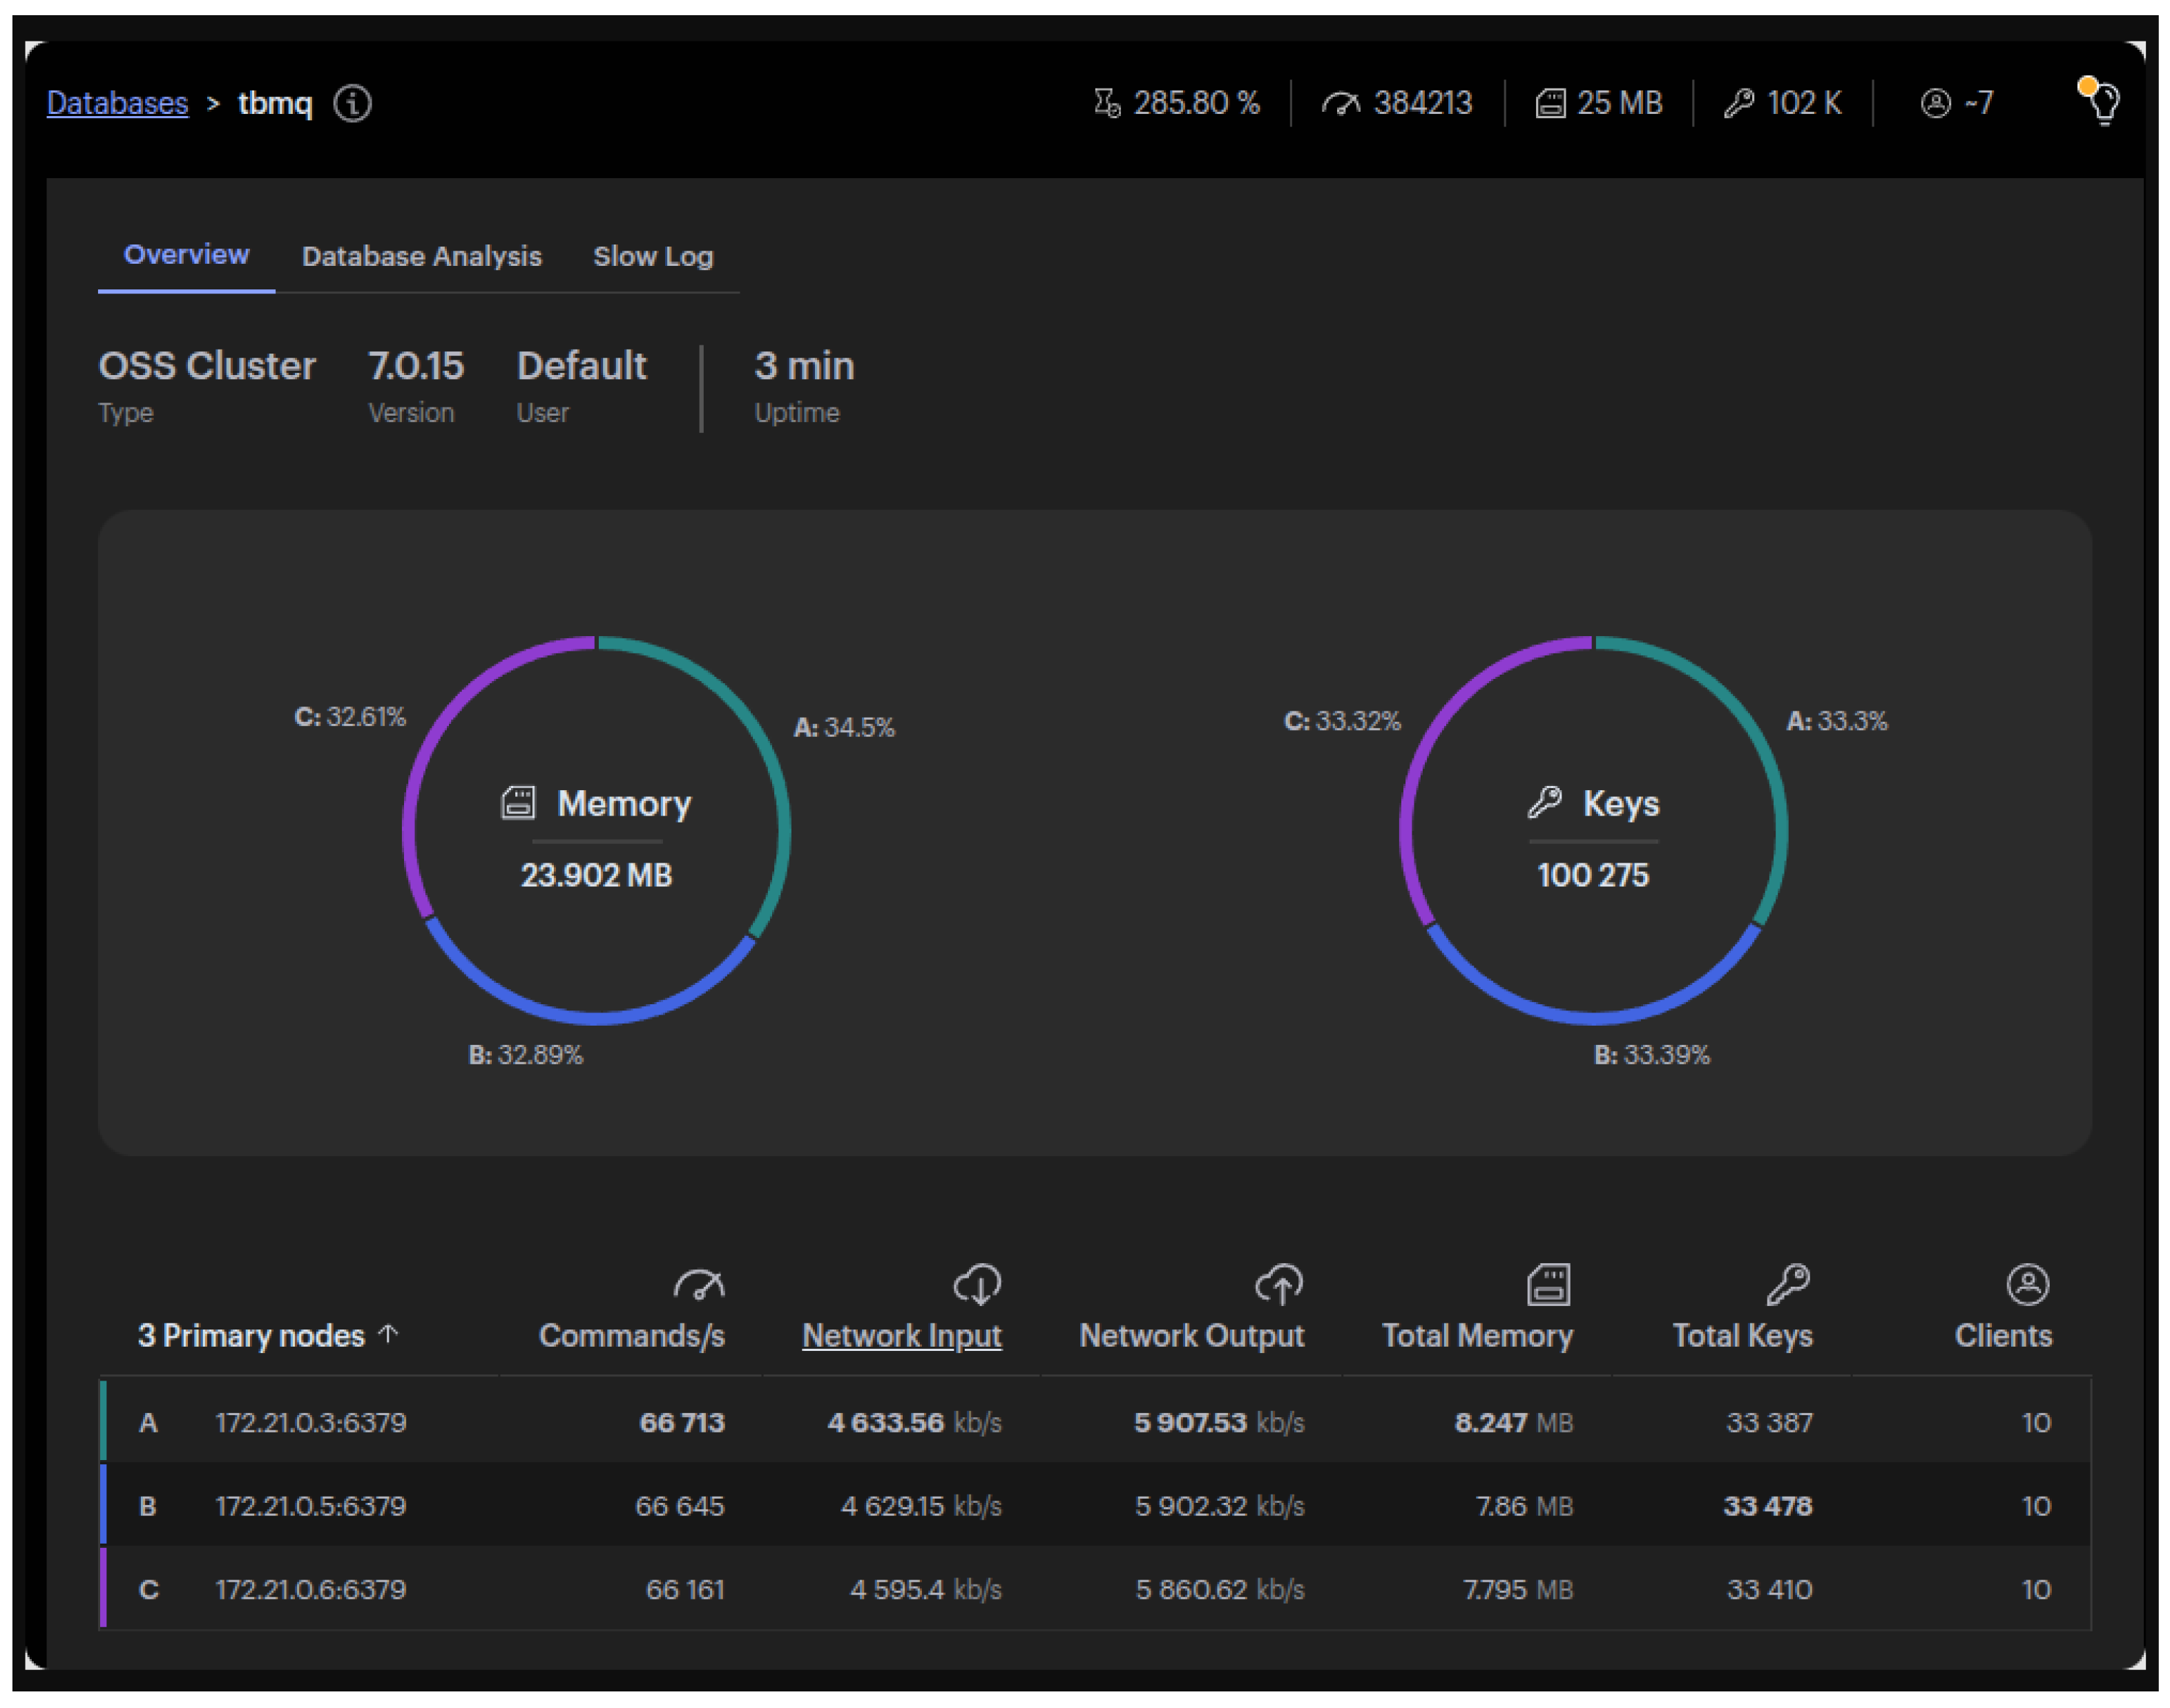
Task: Click the Network Output upload cloud icon
Action: (x=1279, y=1285)
